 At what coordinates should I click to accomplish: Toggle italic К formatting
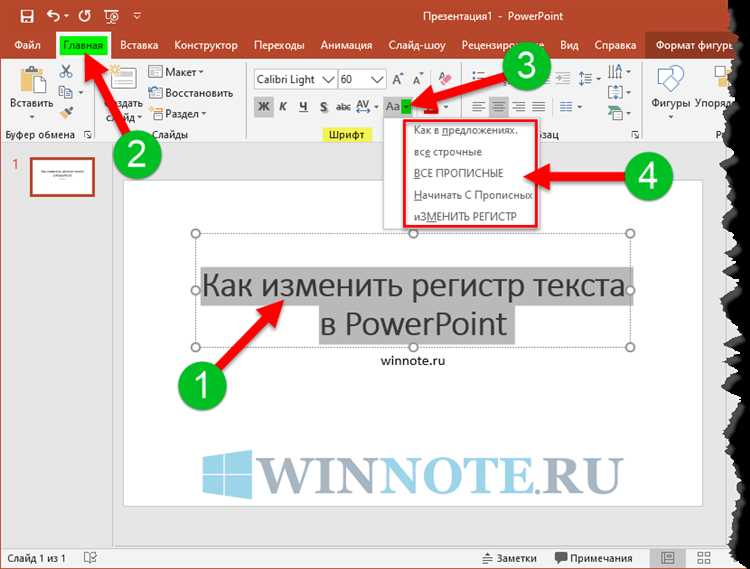(283, 107)
